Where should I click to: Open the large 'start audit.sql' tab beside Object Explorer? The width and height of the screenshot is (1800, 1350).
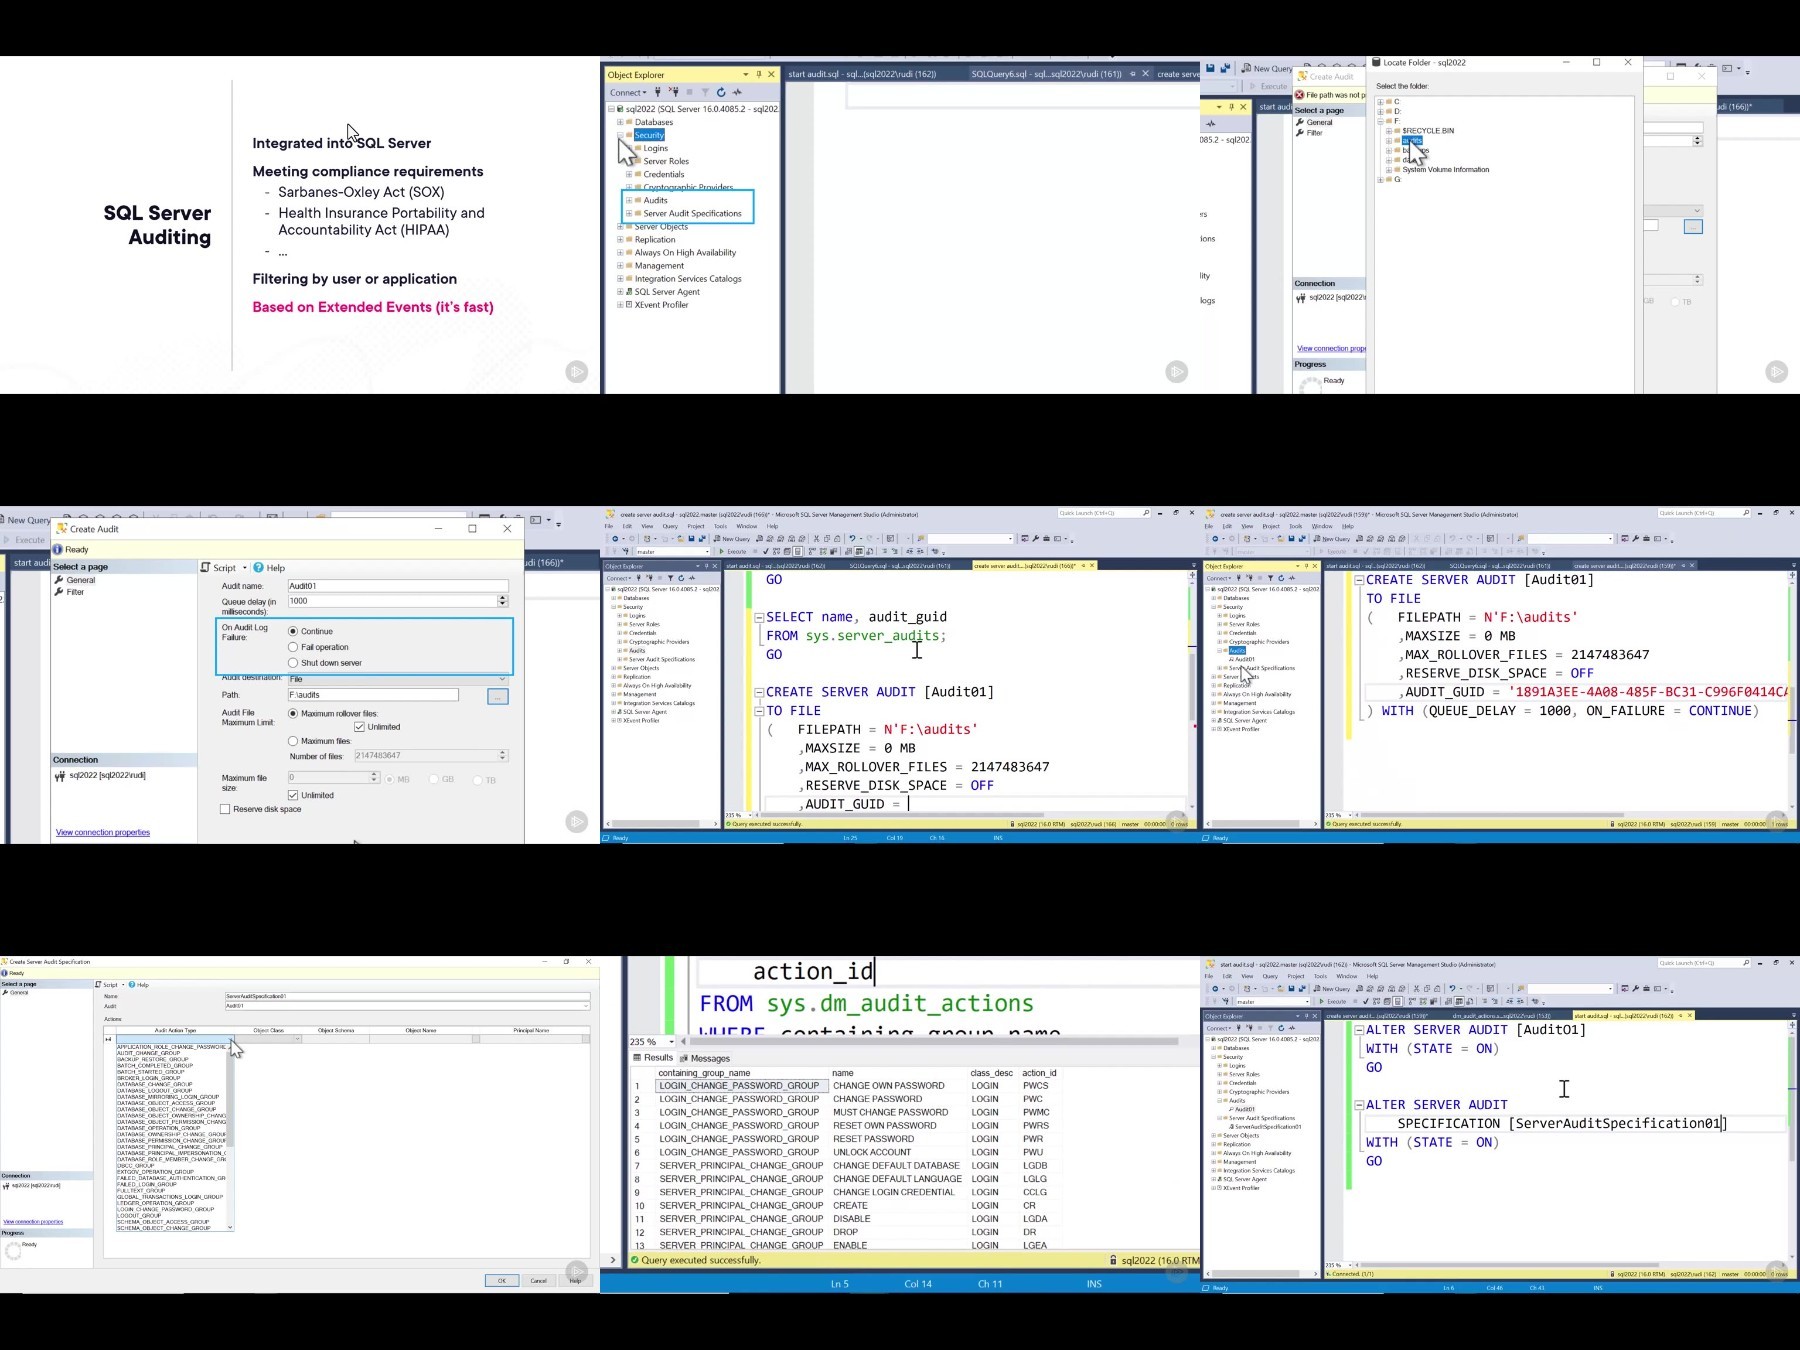(x=862, y=74)
